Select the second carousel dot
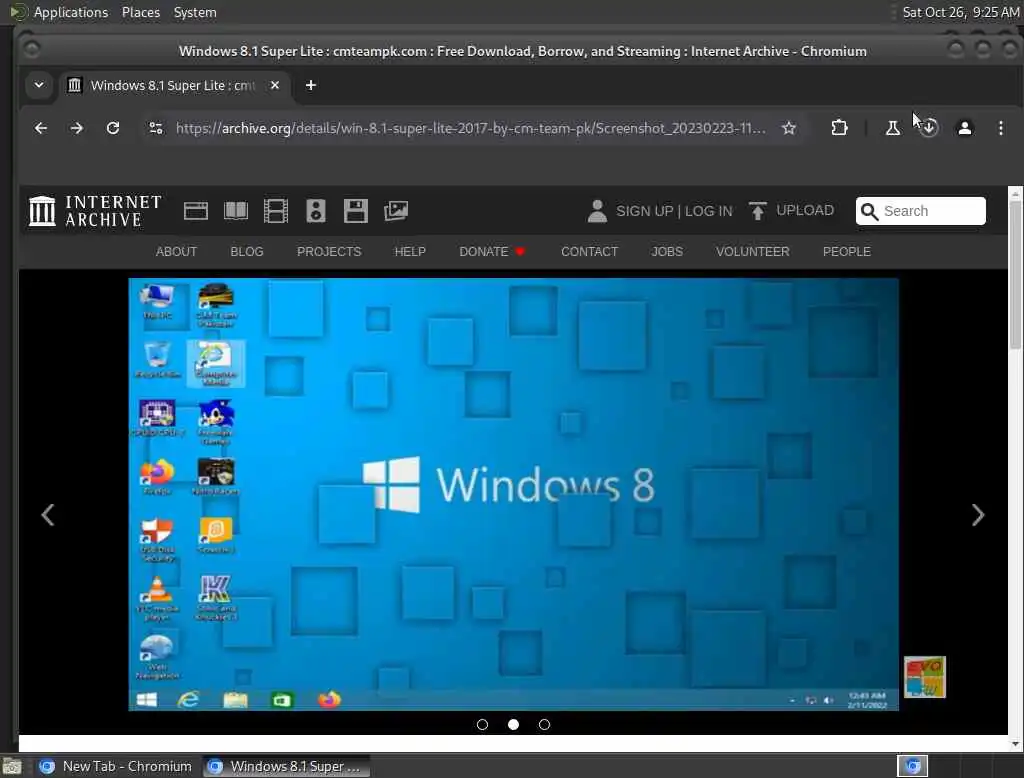 513,724
